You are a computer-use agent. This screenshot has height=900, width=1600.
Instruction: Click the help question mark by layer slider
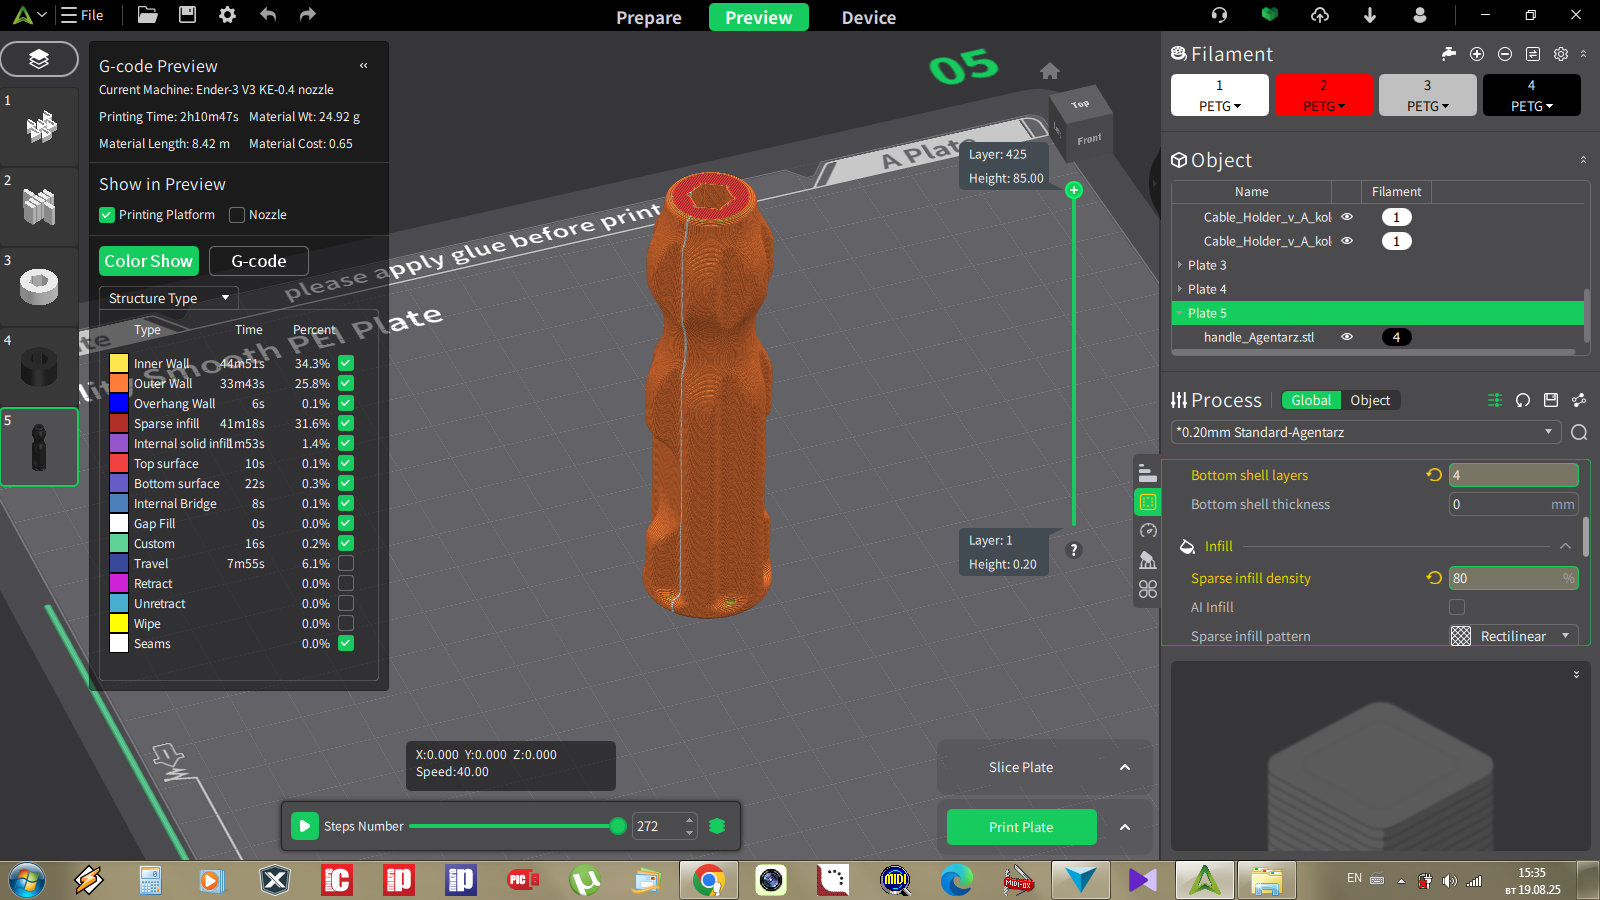[x=1074, y=550]
